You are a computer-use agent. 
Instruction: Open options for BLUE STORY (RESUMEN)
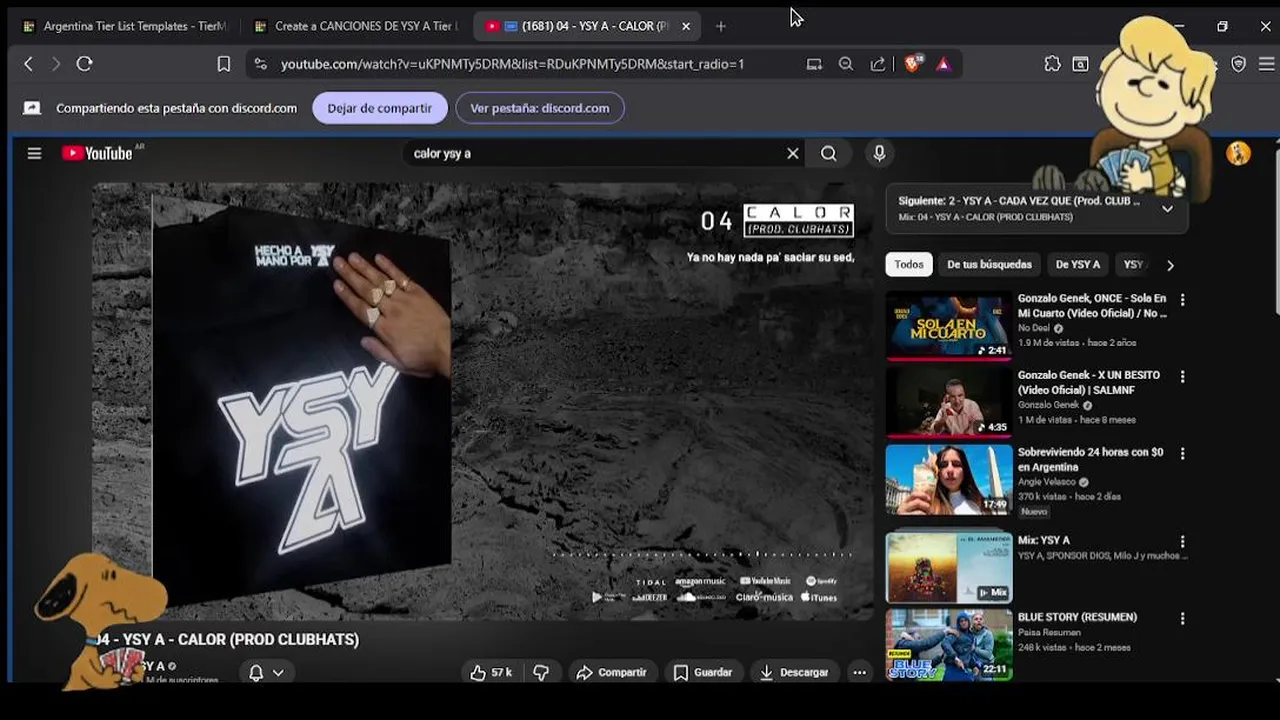[x=1182, y=619]
